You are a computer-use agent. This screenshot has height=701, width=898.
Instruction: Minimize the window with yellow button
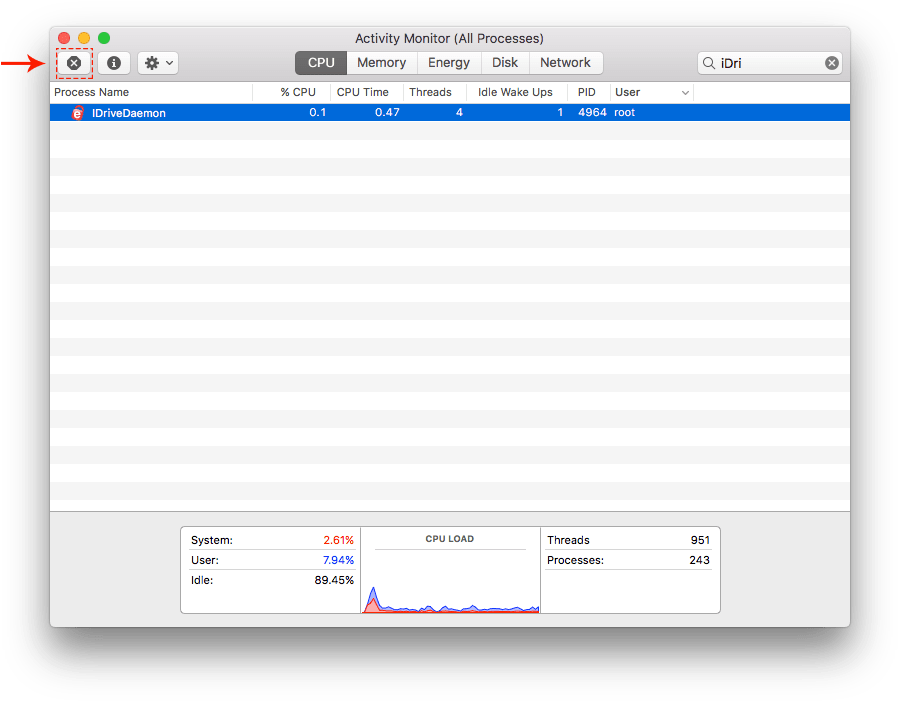pos(84,38)
